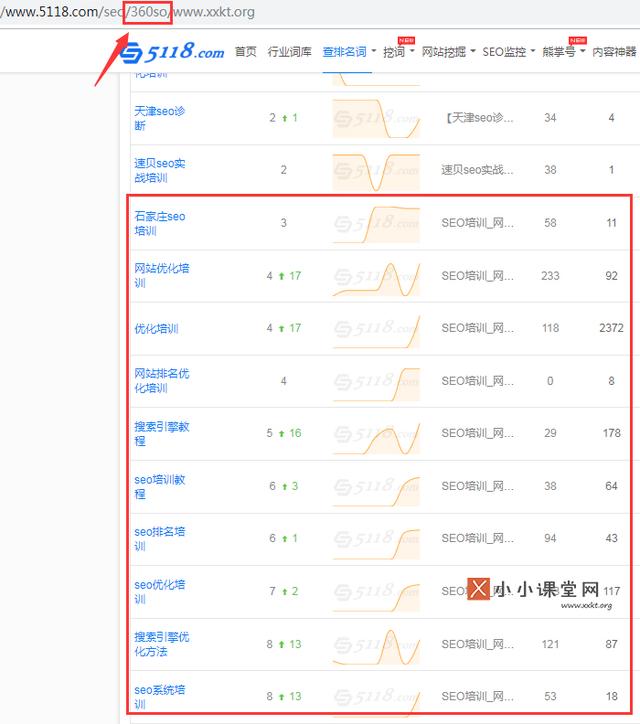Click the rank up arrow in 搜索引擎教程 row
The height and width of the screenshot is (724, 640).
coord(281,434)
